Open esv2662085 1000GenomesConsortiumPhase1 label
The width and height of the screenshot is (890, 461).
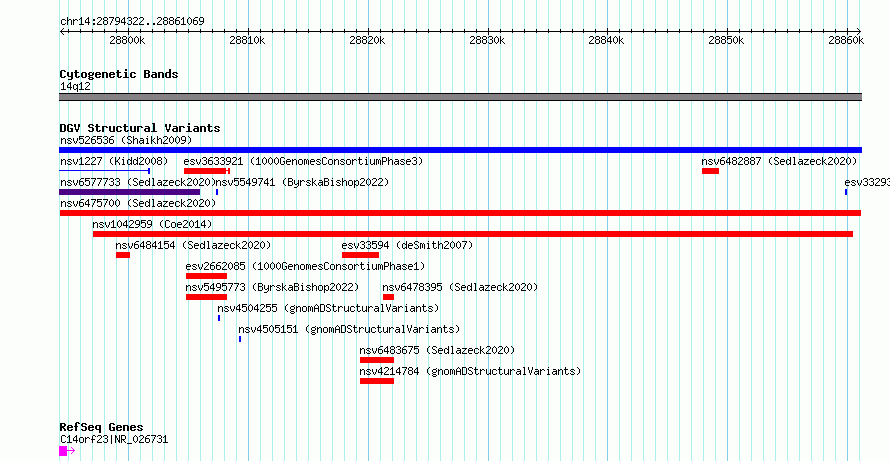pos(305,266)
